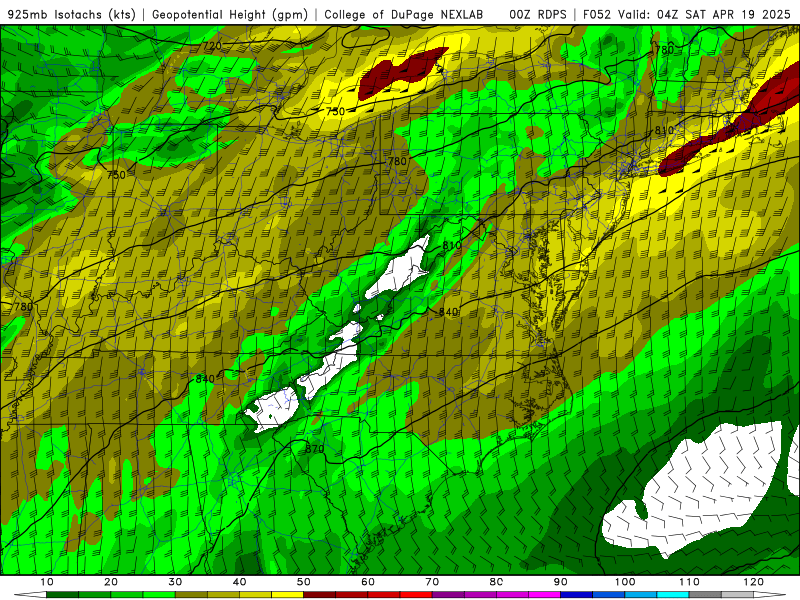Pick dark purple swatch starting at 70 knots

tap(448, 594)
